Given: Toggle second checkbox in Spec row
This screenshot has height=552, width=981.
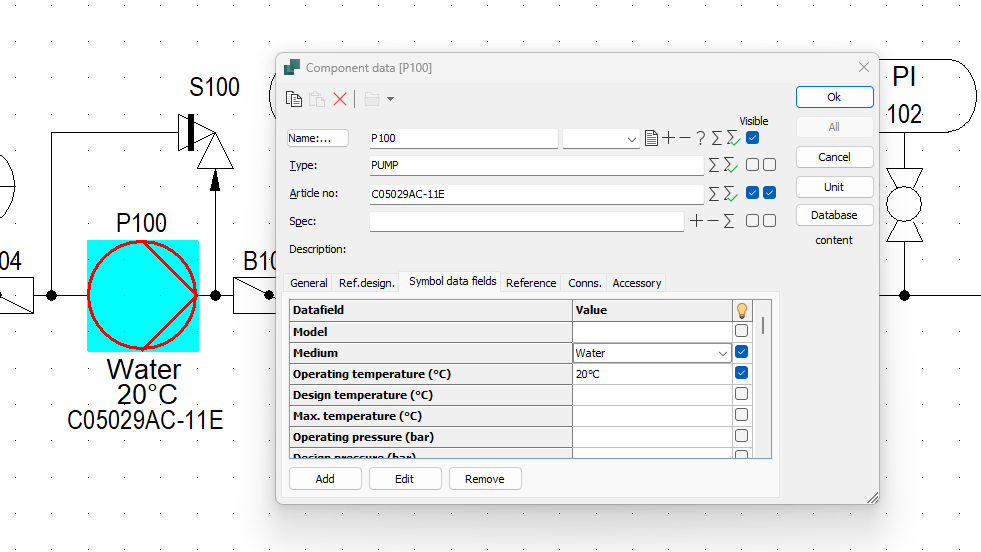Looking at the screenshot, I should point(770,220).
